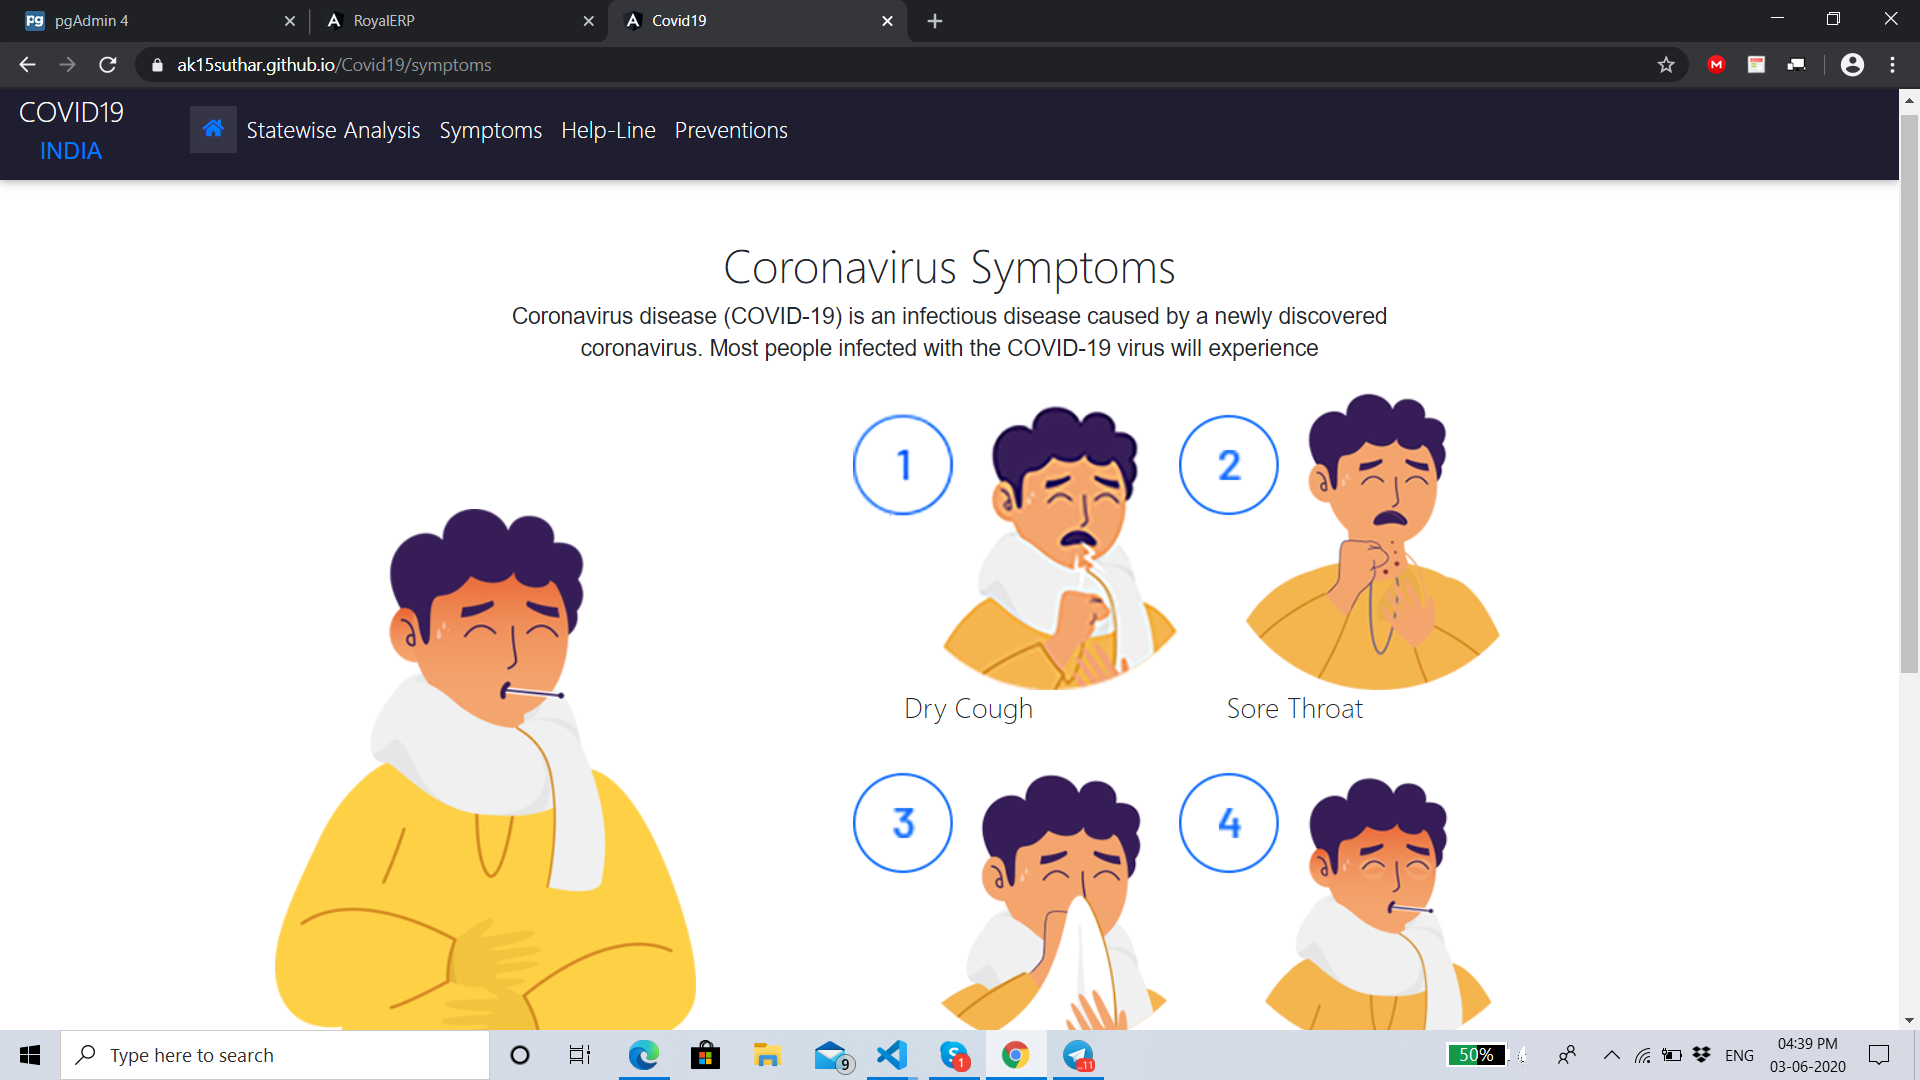The image size is (1920, 1080).
Task: Go to the Help-Line page
Action: point(608,131)
